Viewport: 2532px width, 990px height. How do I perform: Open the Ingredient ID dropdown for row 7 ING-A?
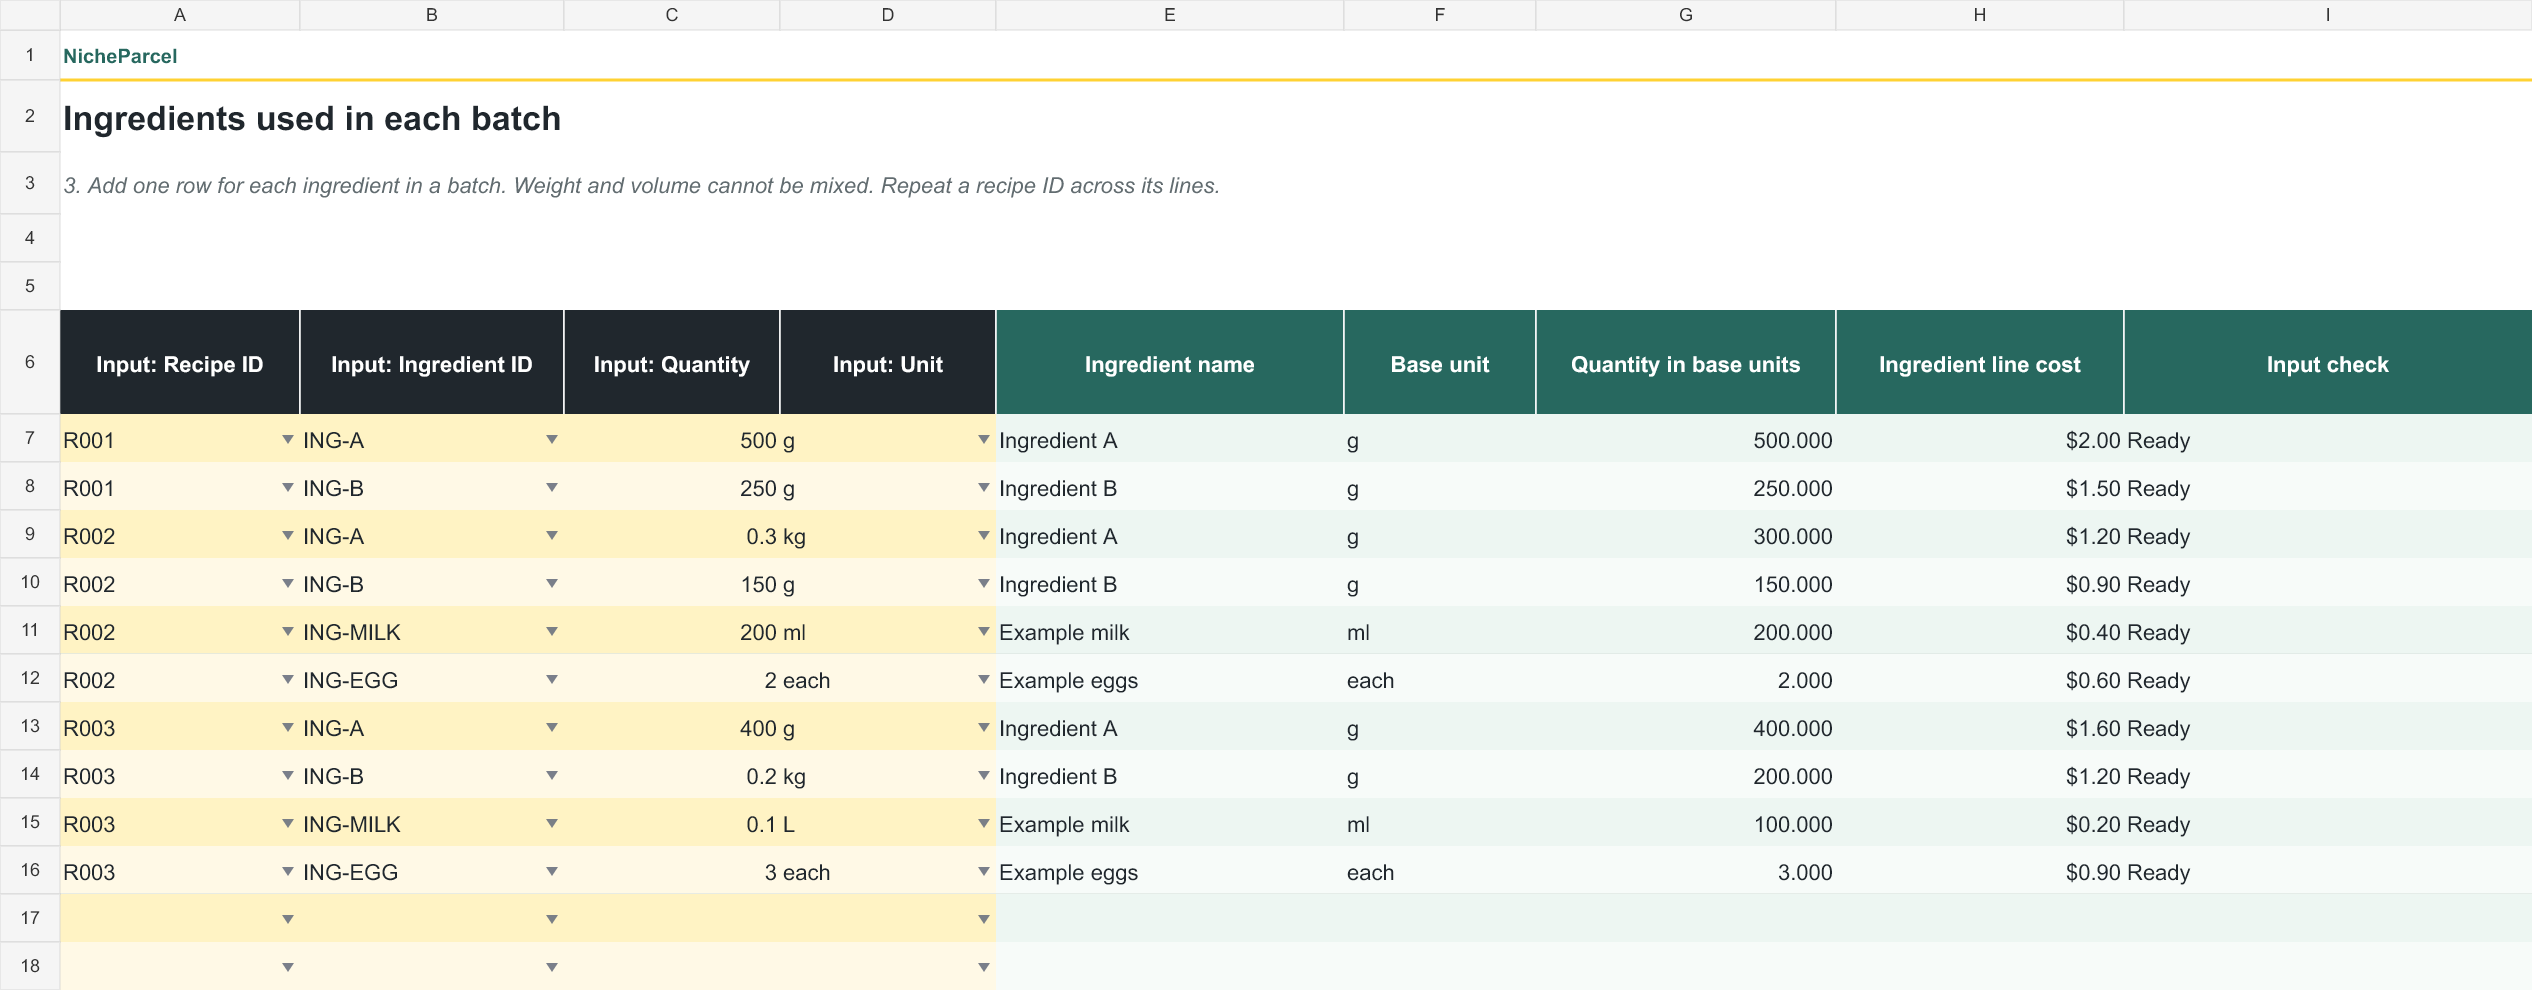[551, 440]
